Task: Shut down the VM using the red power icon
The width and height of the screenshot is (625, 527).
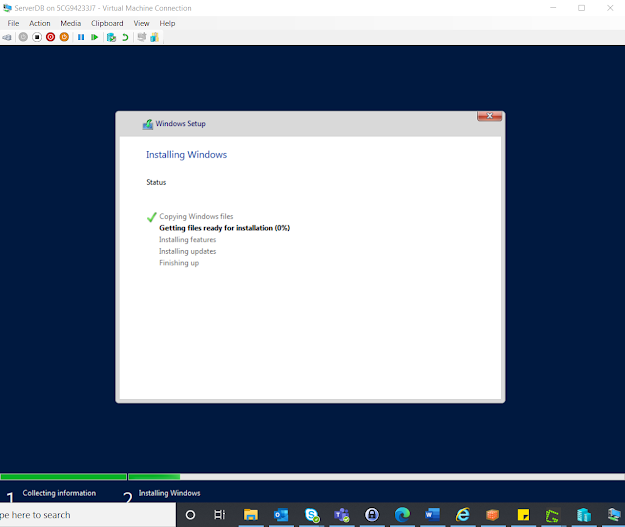Action: click(50, 37)
